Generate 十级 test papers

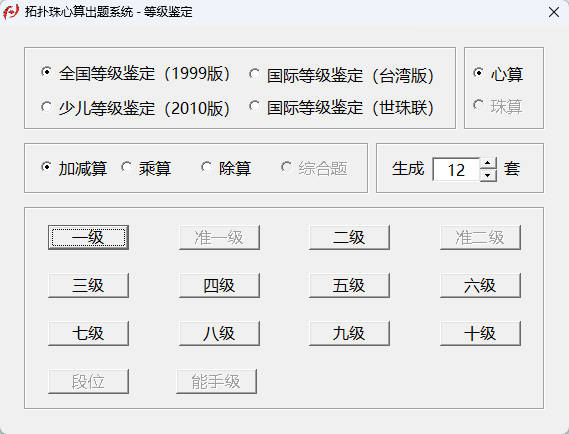coord(480,333)
